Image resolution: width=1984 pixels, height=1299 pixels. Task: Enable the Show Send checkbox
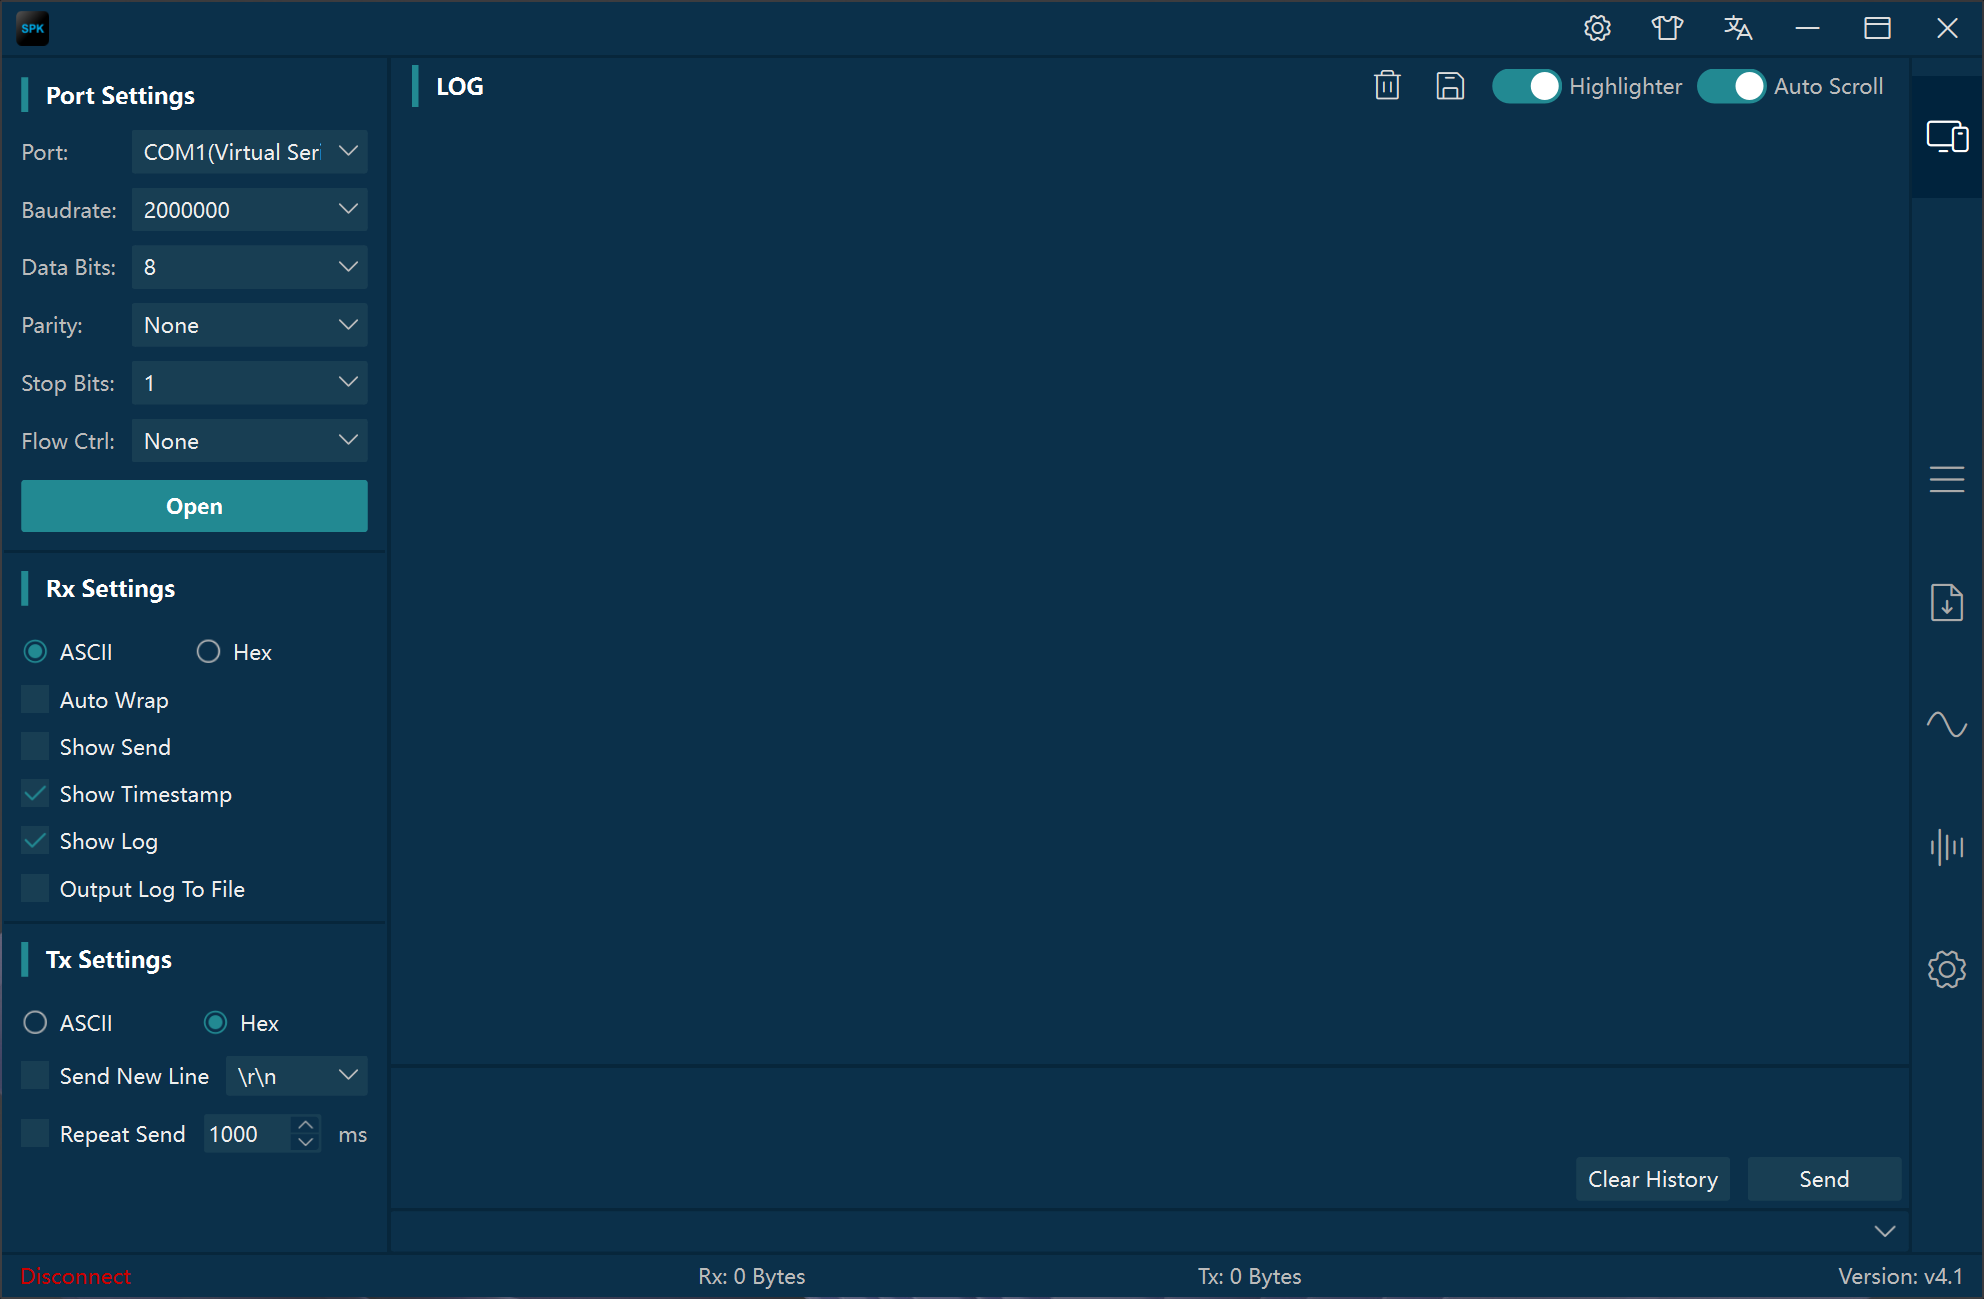pyautogui.click(x=35, y=747)
